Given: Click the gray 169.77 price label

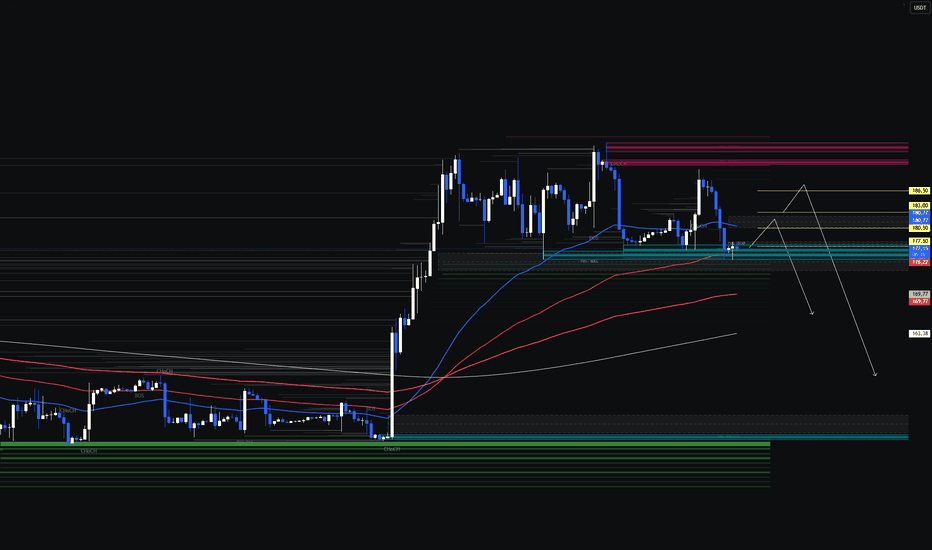Looking at the screenshot, I should click(x=920, y=294).
